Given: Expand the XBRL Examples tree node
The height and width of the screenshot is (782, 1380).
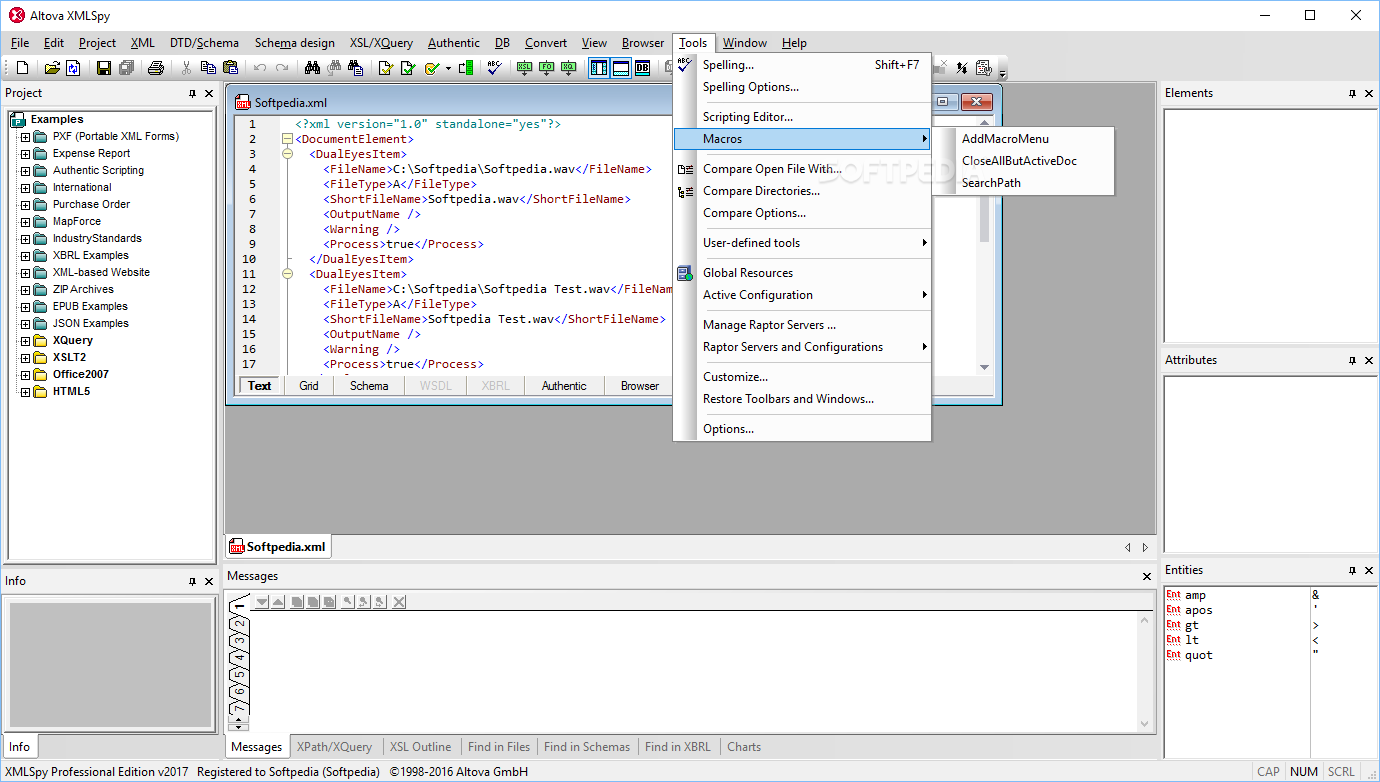Looking at the screenshot, I should (26, 256).
